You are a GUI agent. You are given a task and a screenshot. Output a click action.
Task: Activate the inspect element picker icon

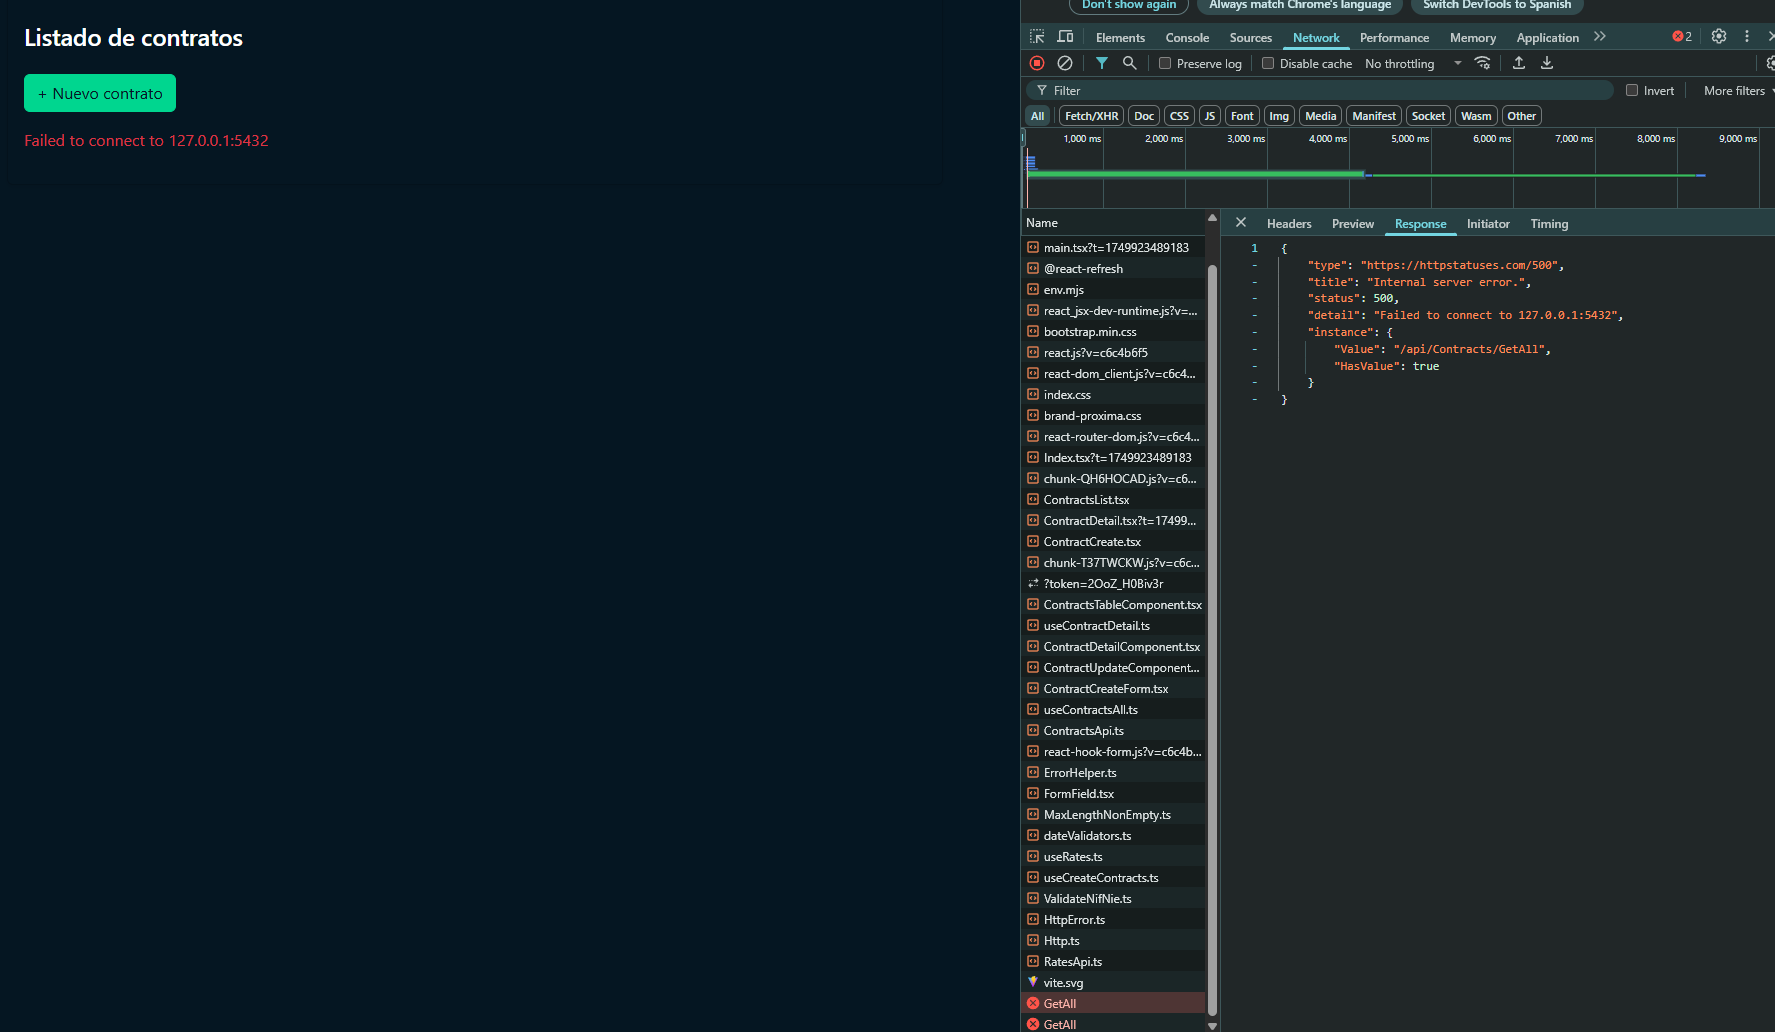[x=1037, y=37]
